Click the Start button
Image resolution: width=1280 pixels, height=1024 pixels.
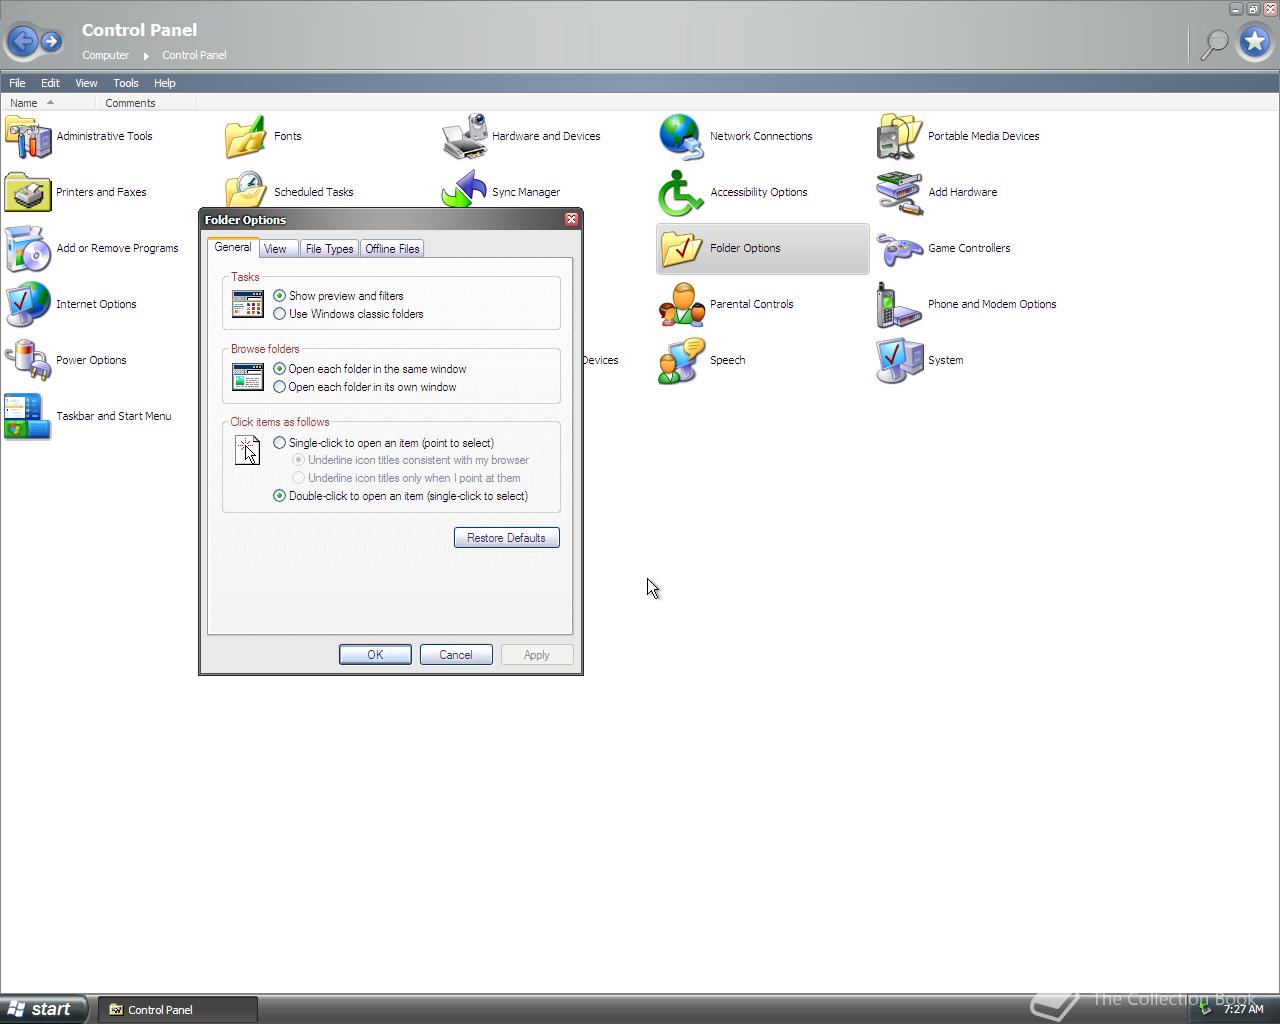click(x=42, y=1009)
